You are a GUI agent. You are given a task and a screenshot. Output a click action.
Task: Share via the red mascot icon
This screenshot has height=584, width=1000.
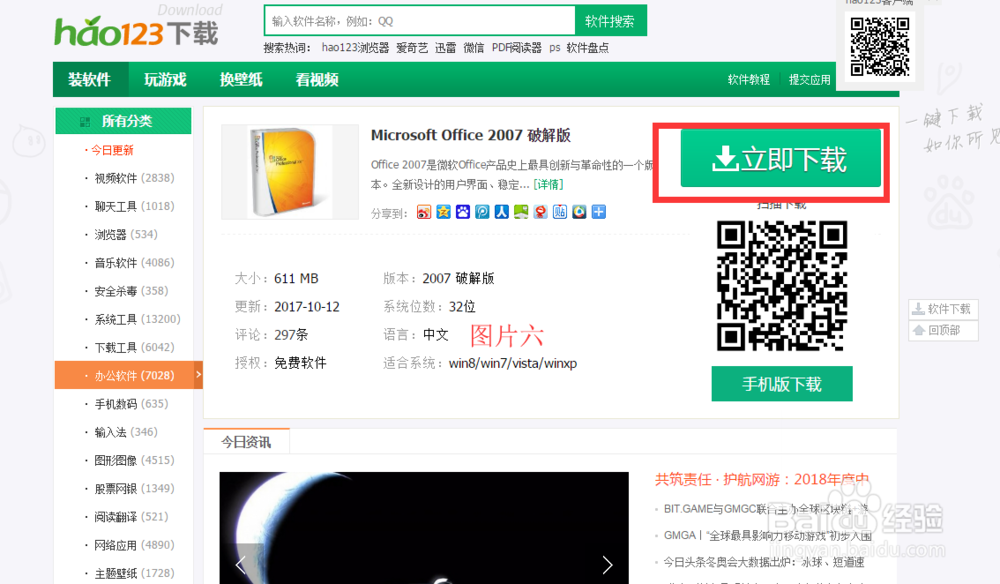tap(540, 212)
